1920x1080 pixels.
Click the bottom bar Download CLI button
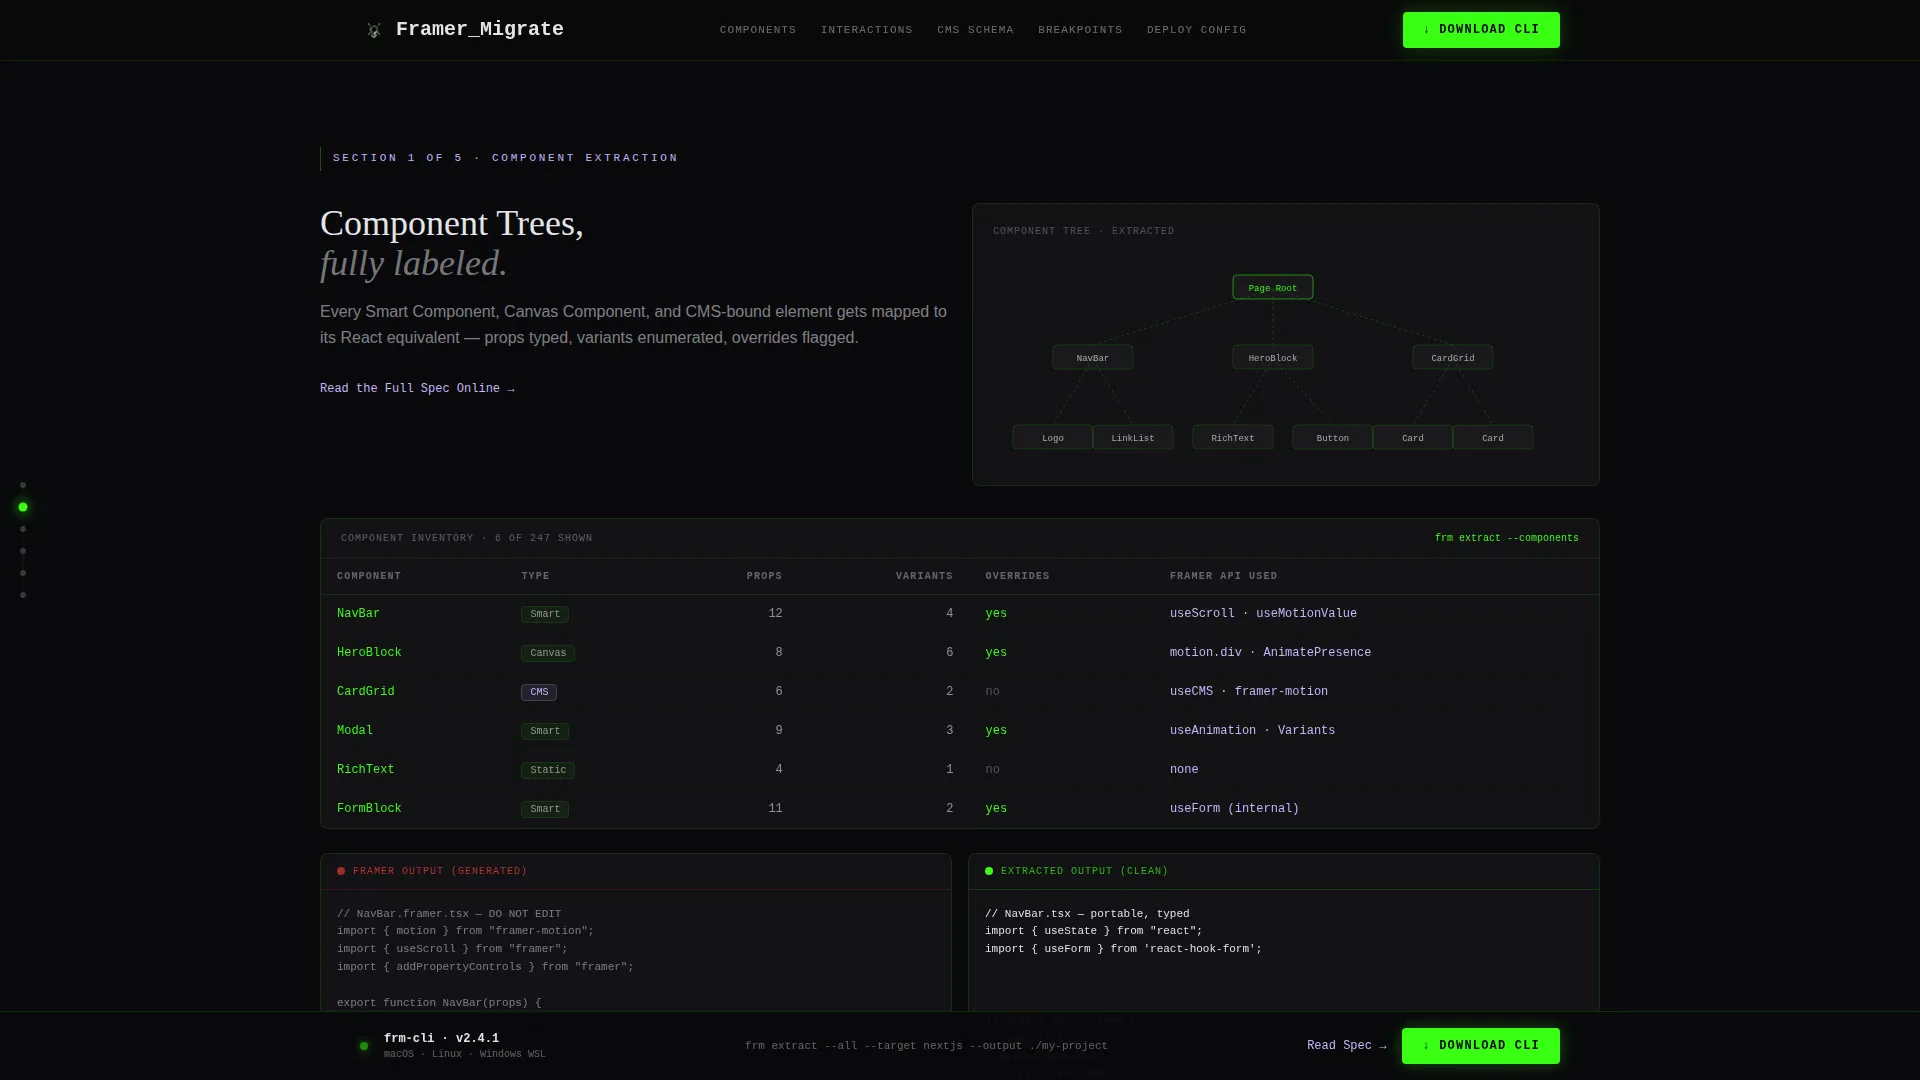tap(1480, 1046)
